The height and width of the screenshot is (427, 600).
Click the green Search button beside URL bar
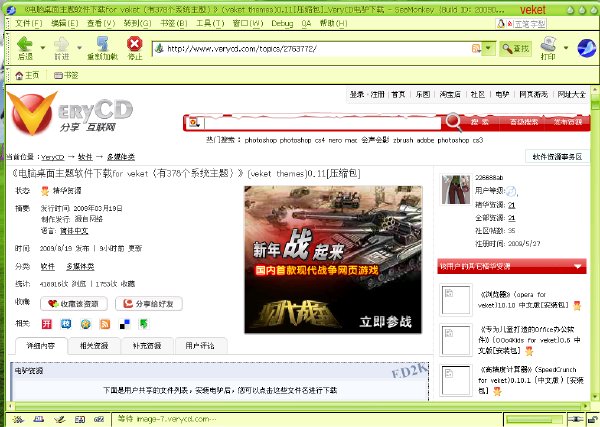[x=515, y=49]
